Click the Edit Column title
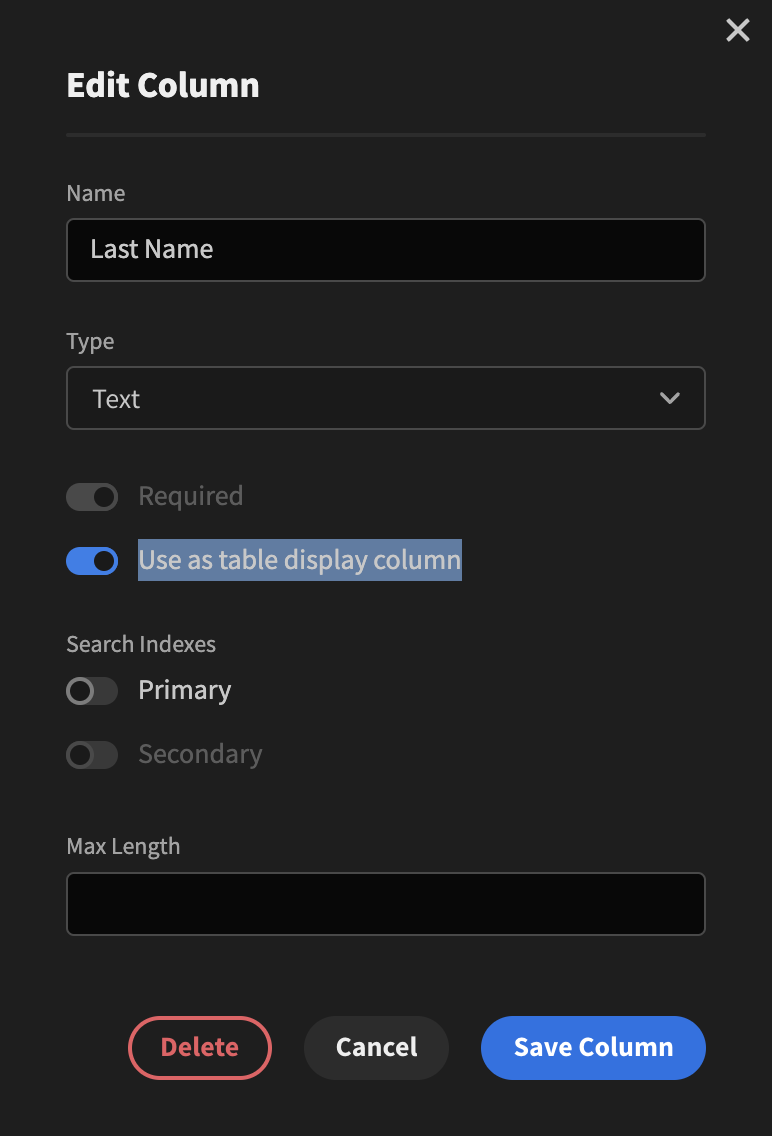The image size is (772, 1136). tap(162, 85)
